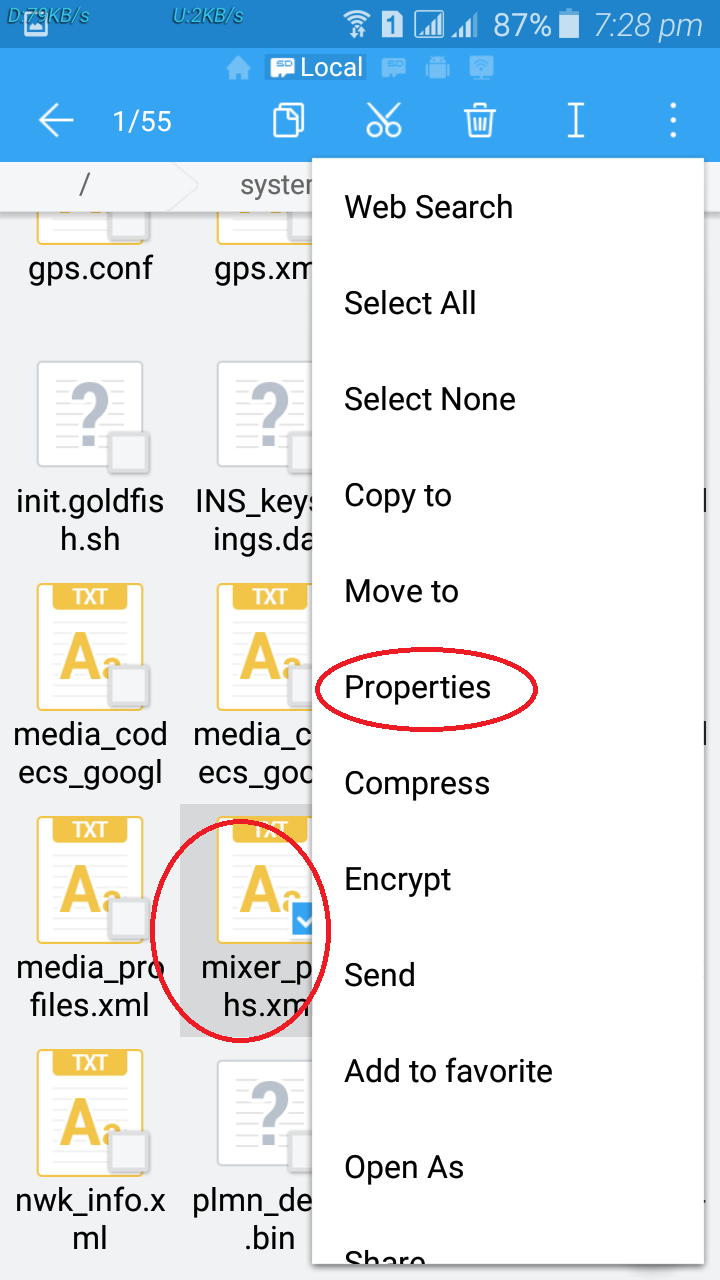Check the media_profiles.xml checkbox

coord(128,919)
